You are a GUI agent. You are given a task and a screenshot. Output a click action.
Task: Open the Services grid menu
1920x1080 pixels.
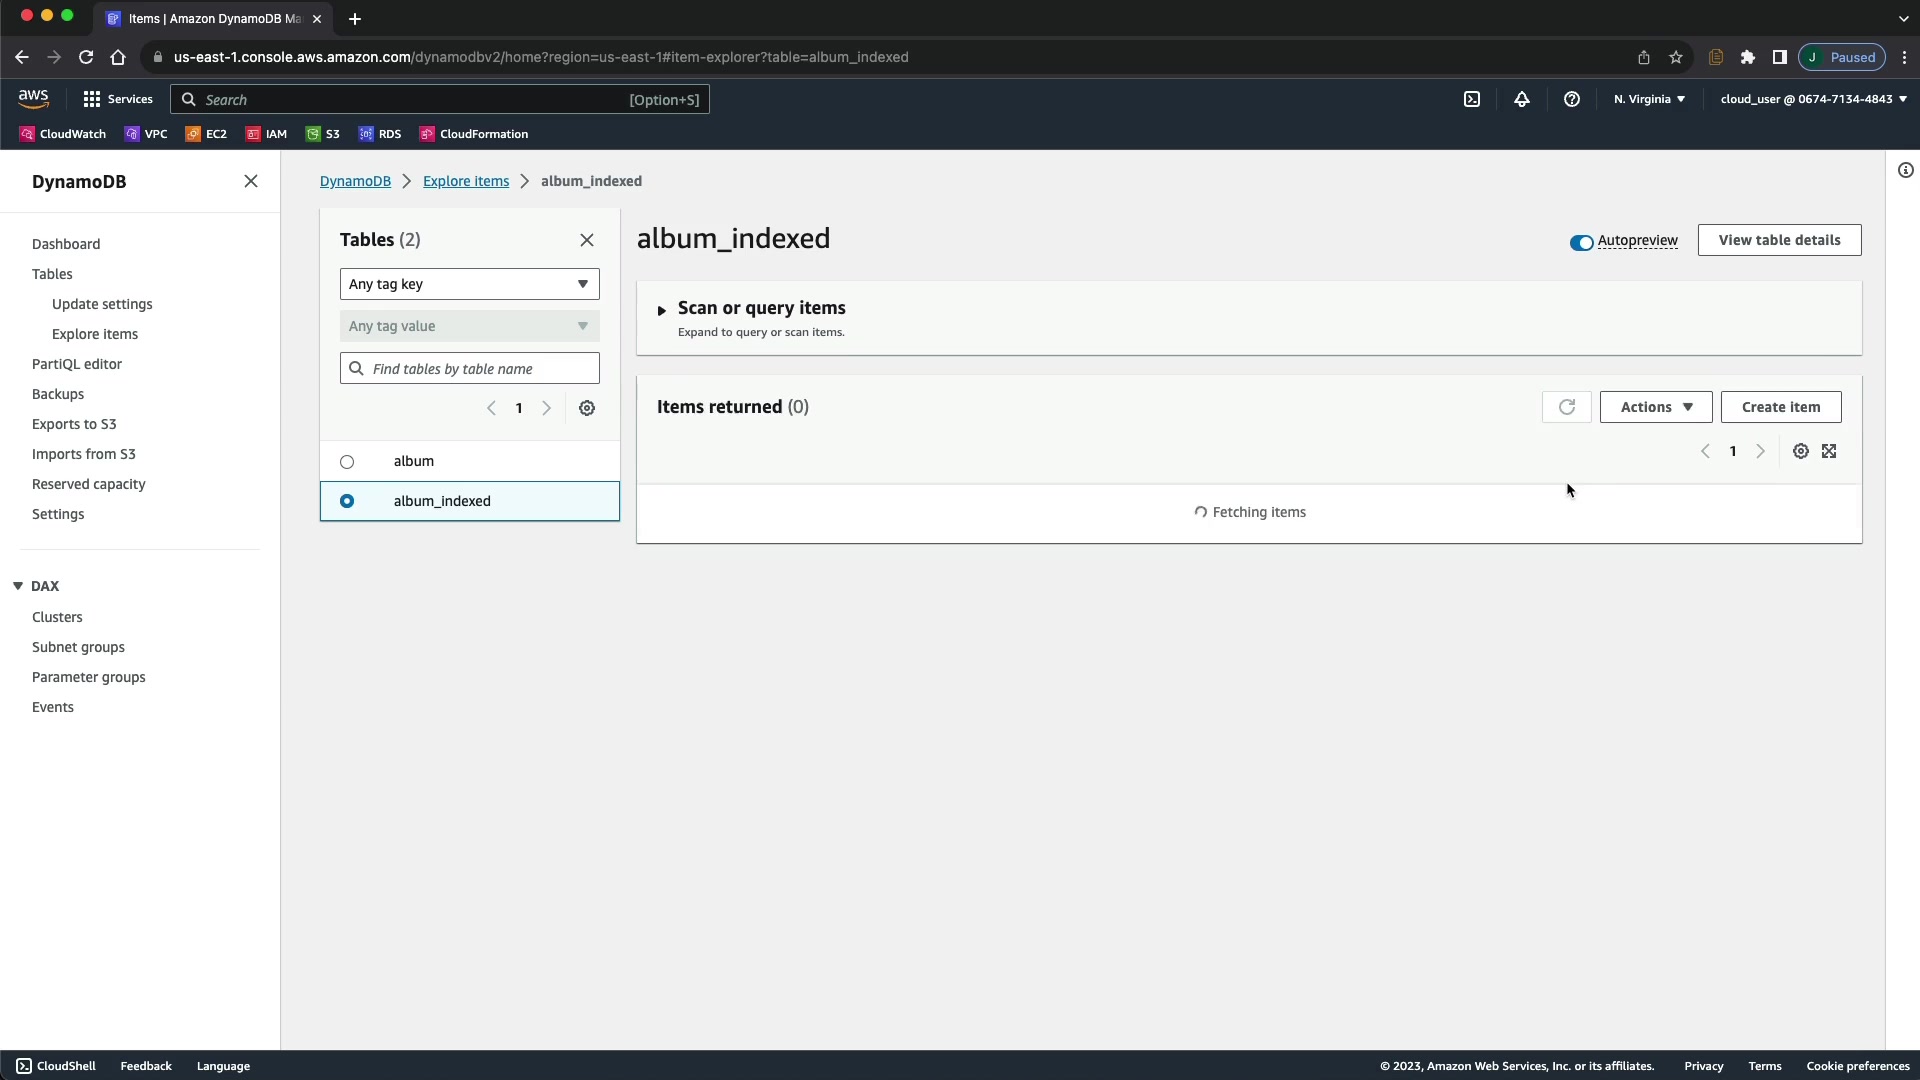[117, 99]
